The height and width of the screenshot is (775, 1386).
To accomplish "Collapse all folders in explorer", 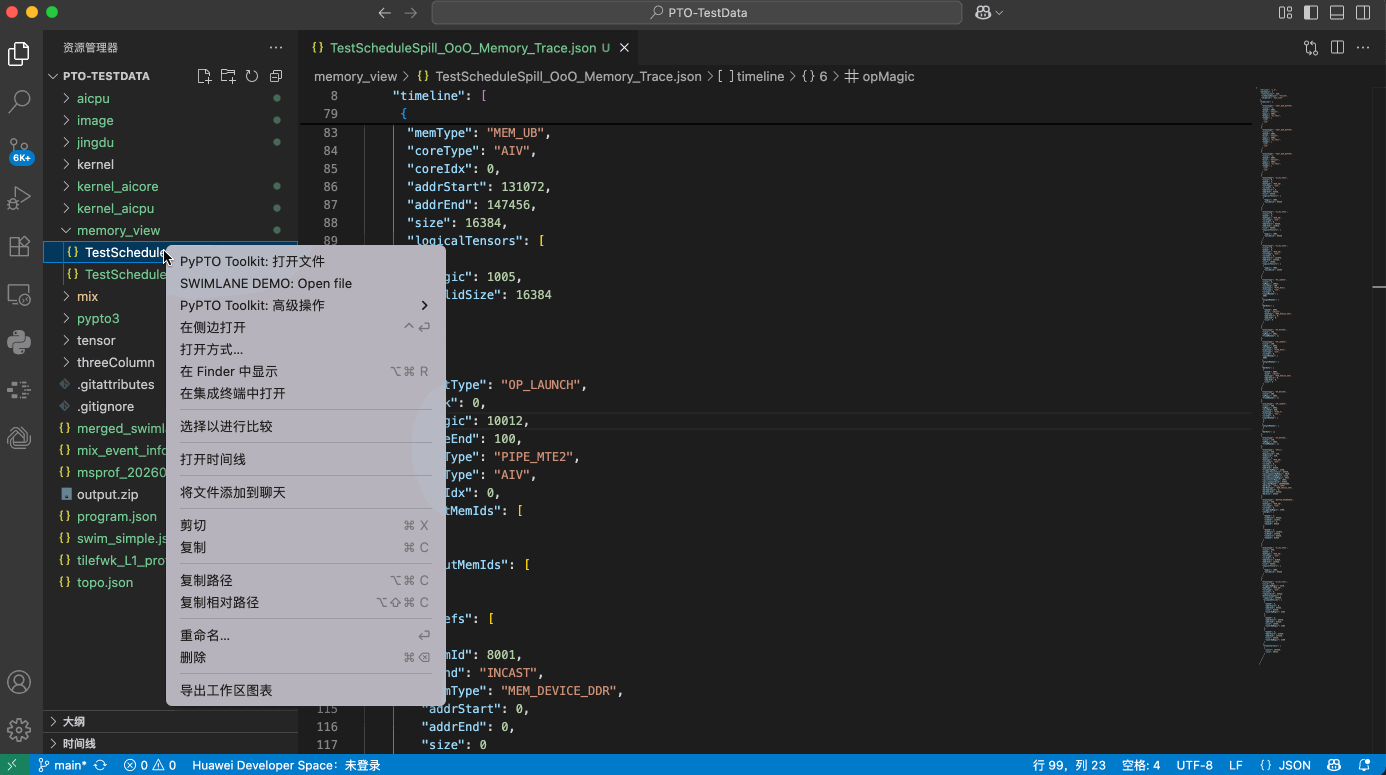I will click(276, 76).
